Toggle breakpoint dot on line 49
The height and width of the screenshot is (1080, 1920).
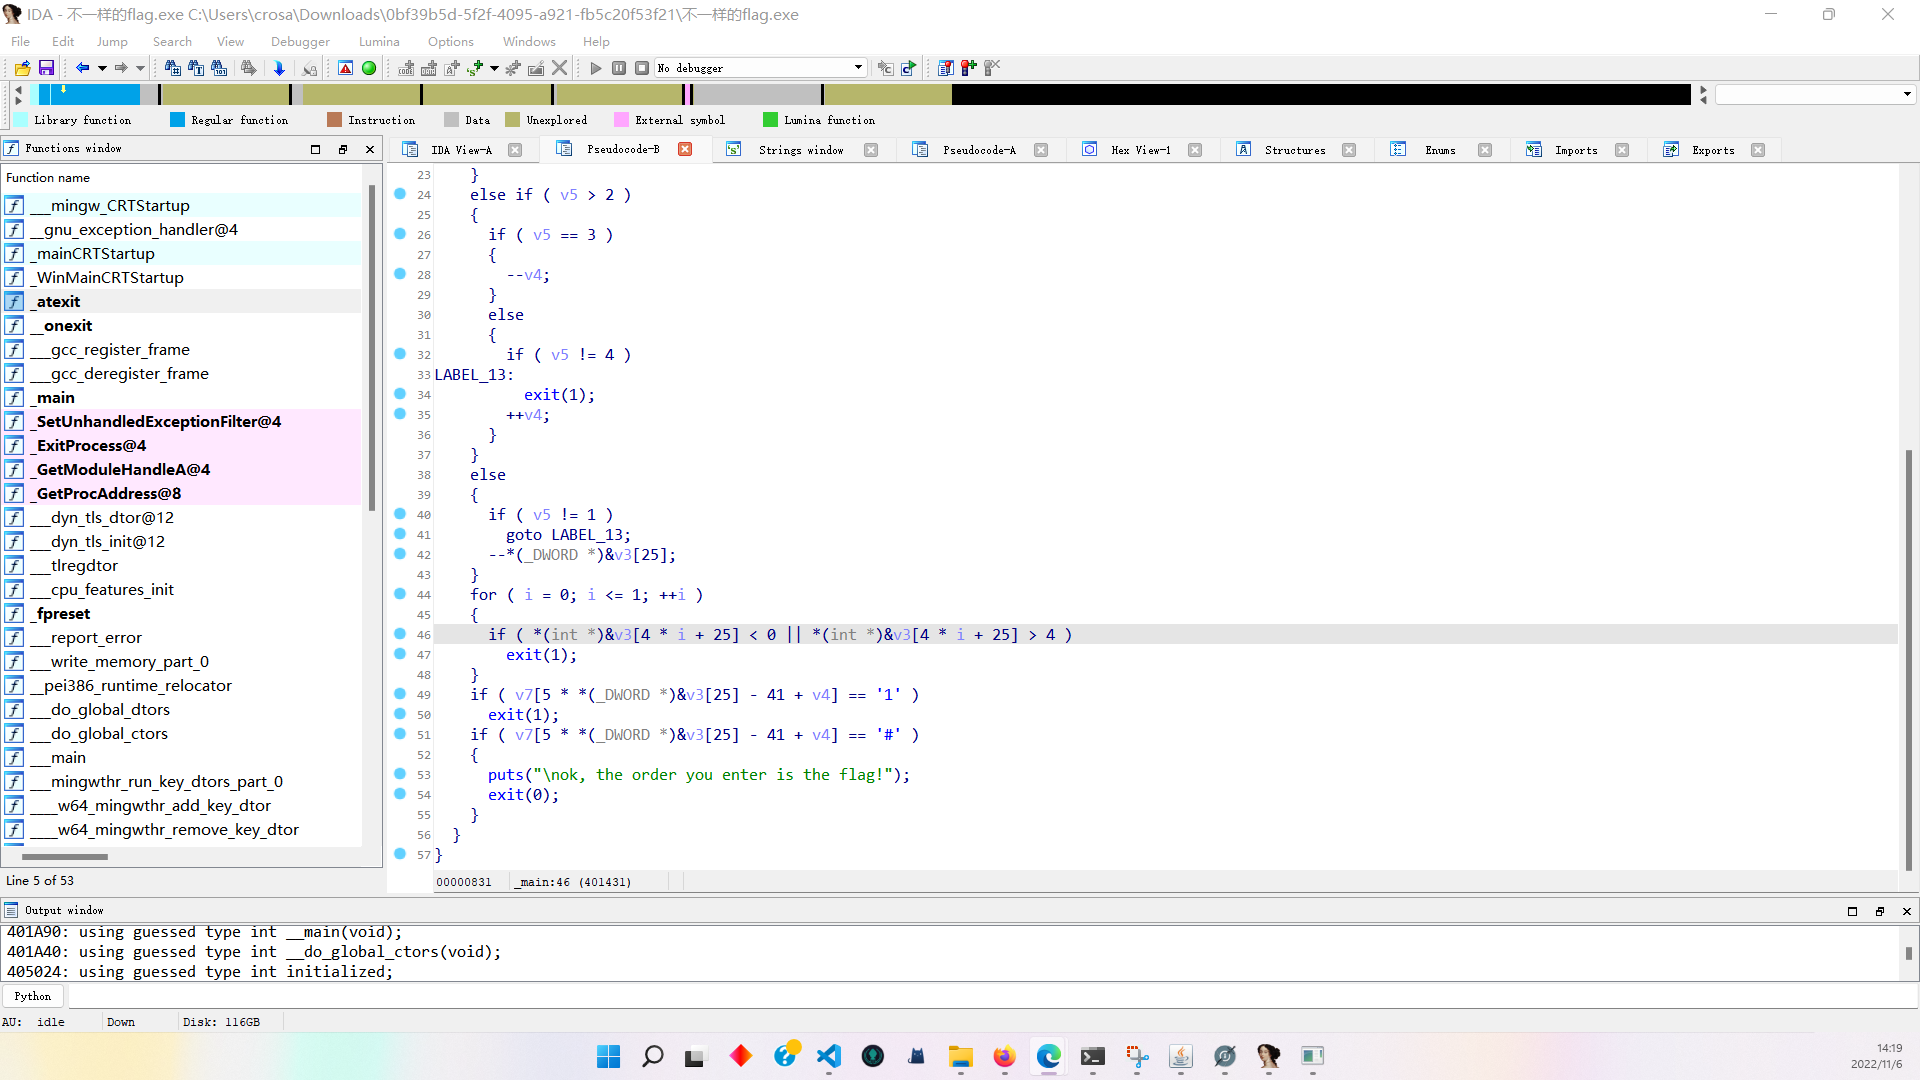[x=400, y=694]
